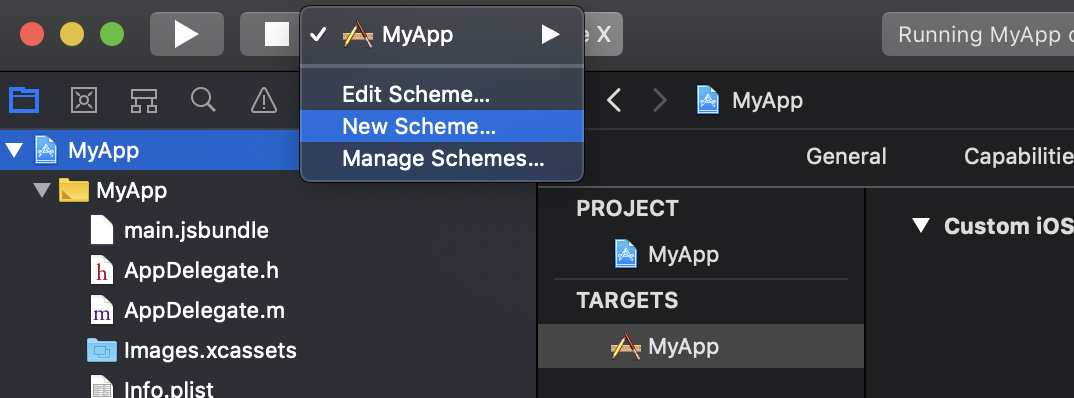Open the Project navigator folder icon

(24, 101)
